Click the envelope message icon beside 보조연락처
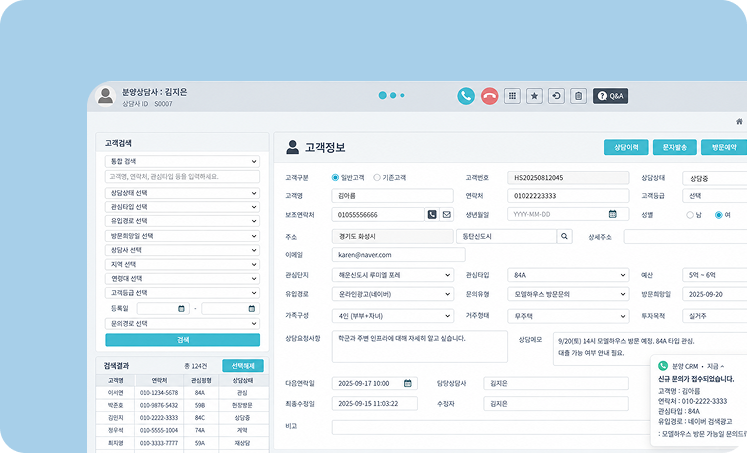Screen dimensions: 747x453 (x=446, y=214)
